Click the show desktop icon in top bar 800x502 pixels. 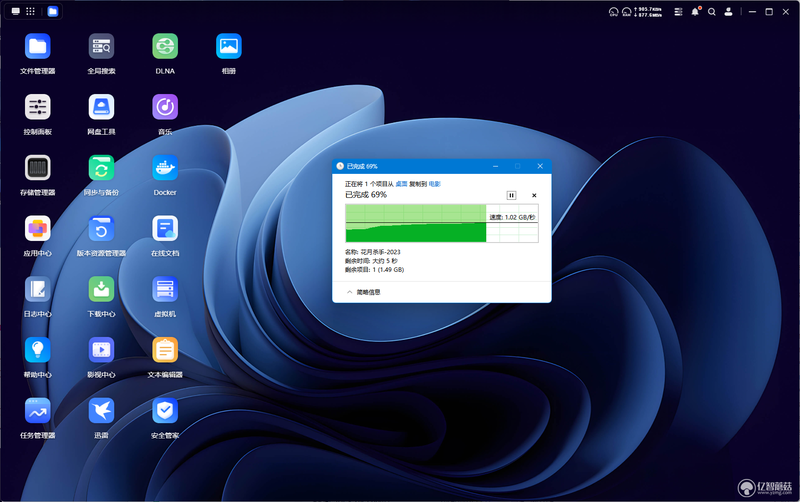[x=16, y=11]
